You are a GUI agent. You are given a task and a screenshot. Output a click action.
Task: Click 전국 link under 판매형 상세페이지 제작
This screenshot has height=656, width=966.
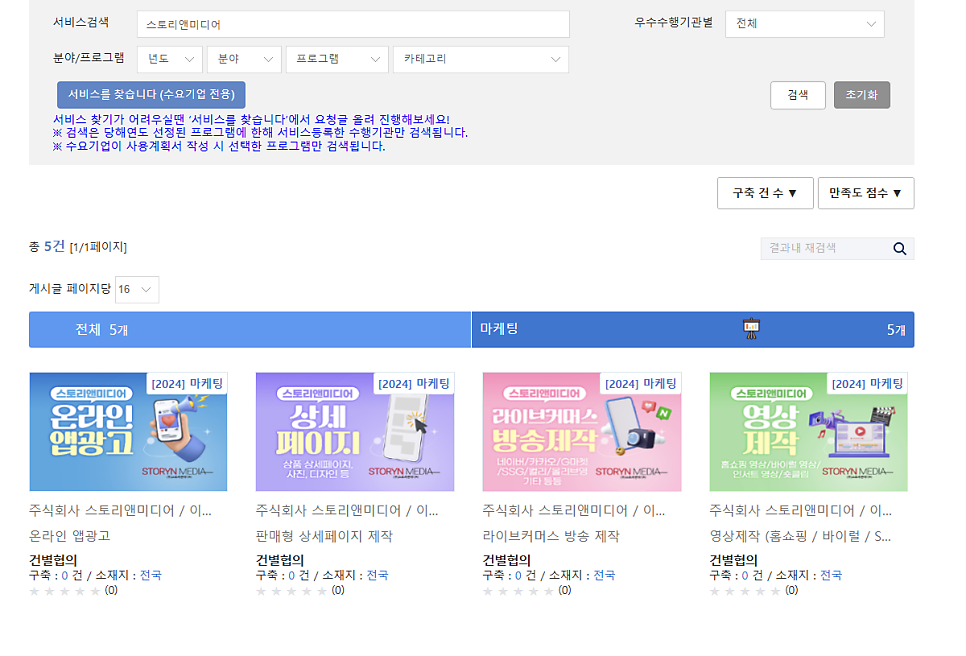click(x=378, y=575)
